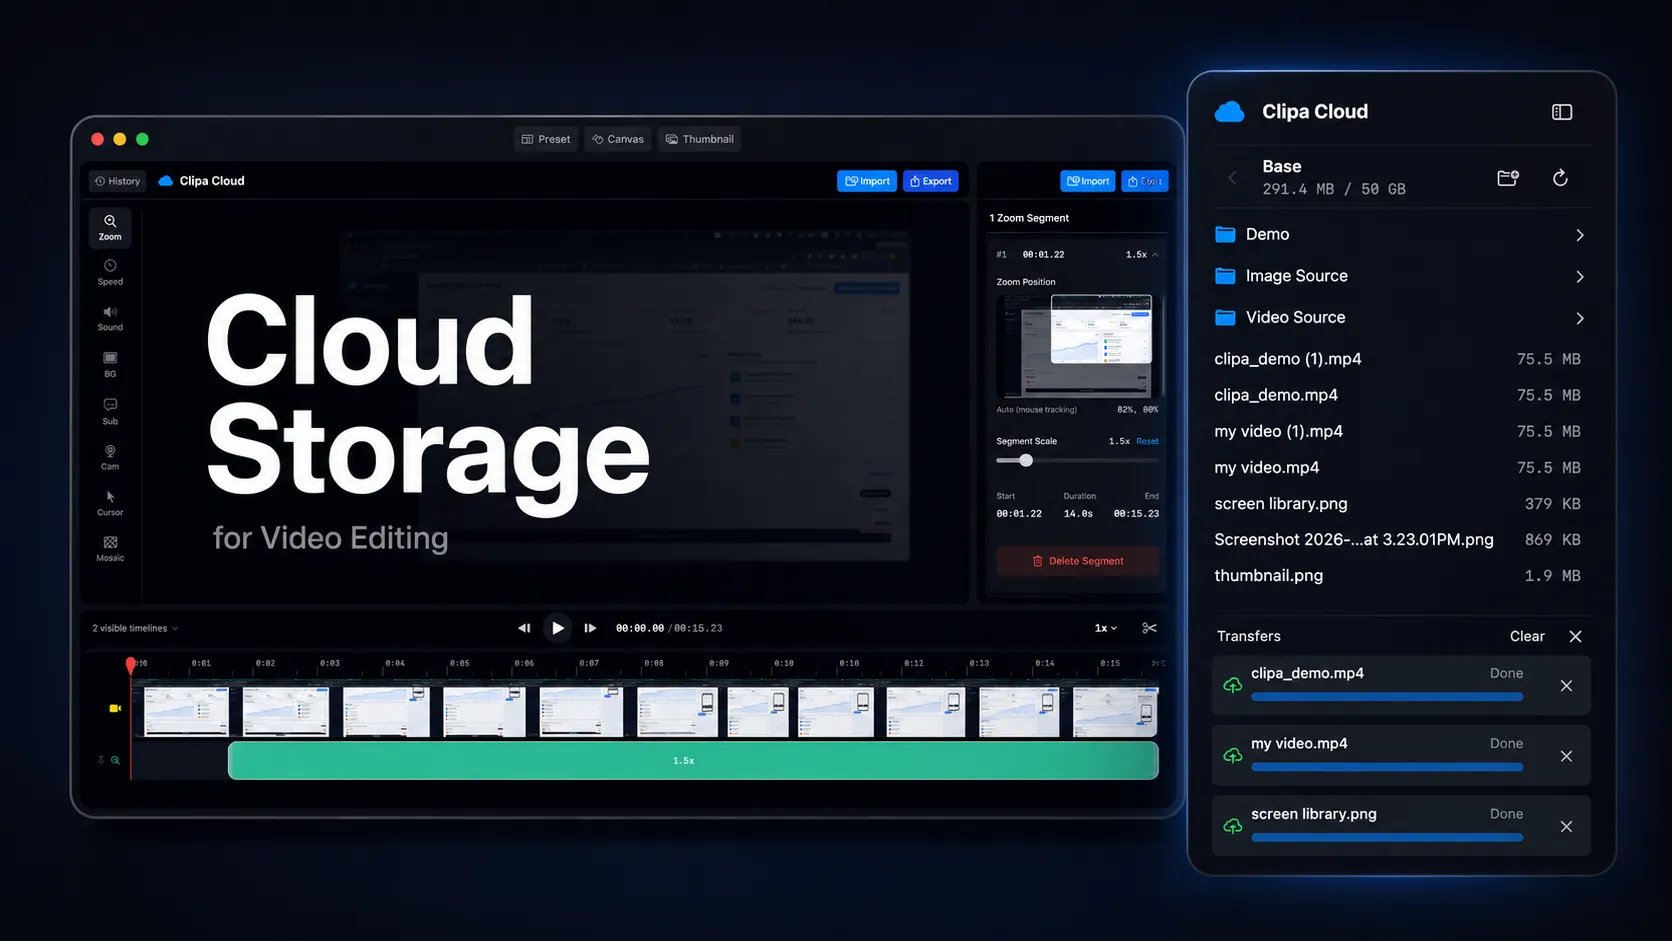The height and width of the screenshot is (941, 1672).
Task: Click the zoom track magnifier icon
Action: [x=115, y=760]
